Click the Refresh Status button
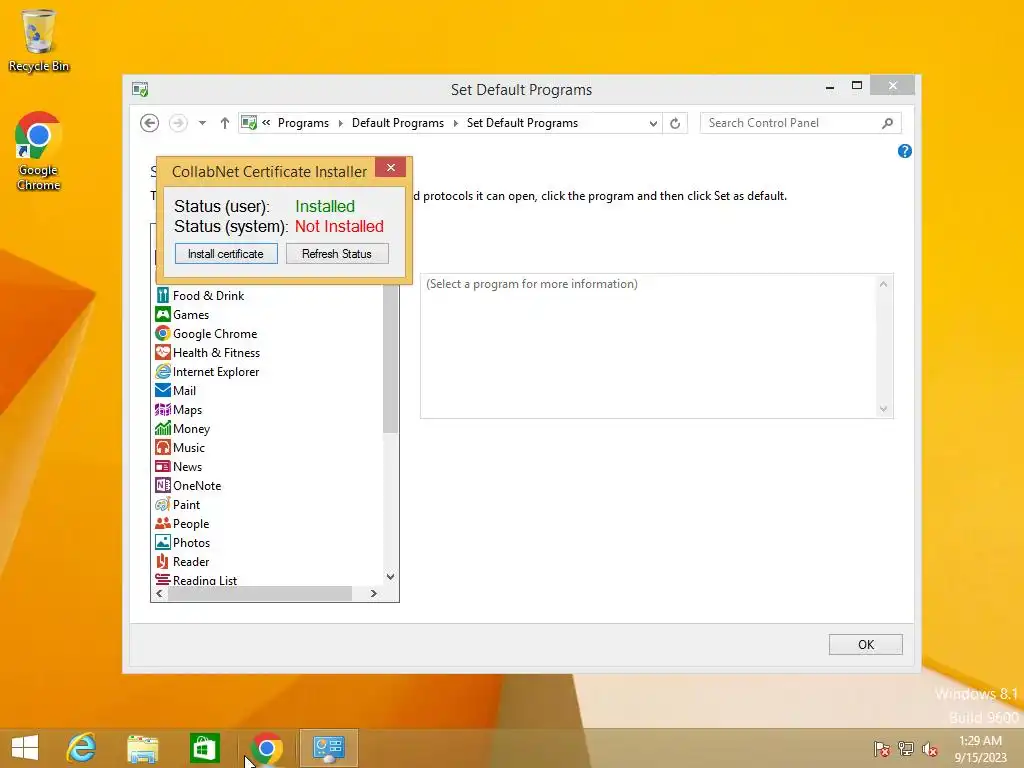The height and width of the screenshot is (768, 1024). click(x=337, y=253)
